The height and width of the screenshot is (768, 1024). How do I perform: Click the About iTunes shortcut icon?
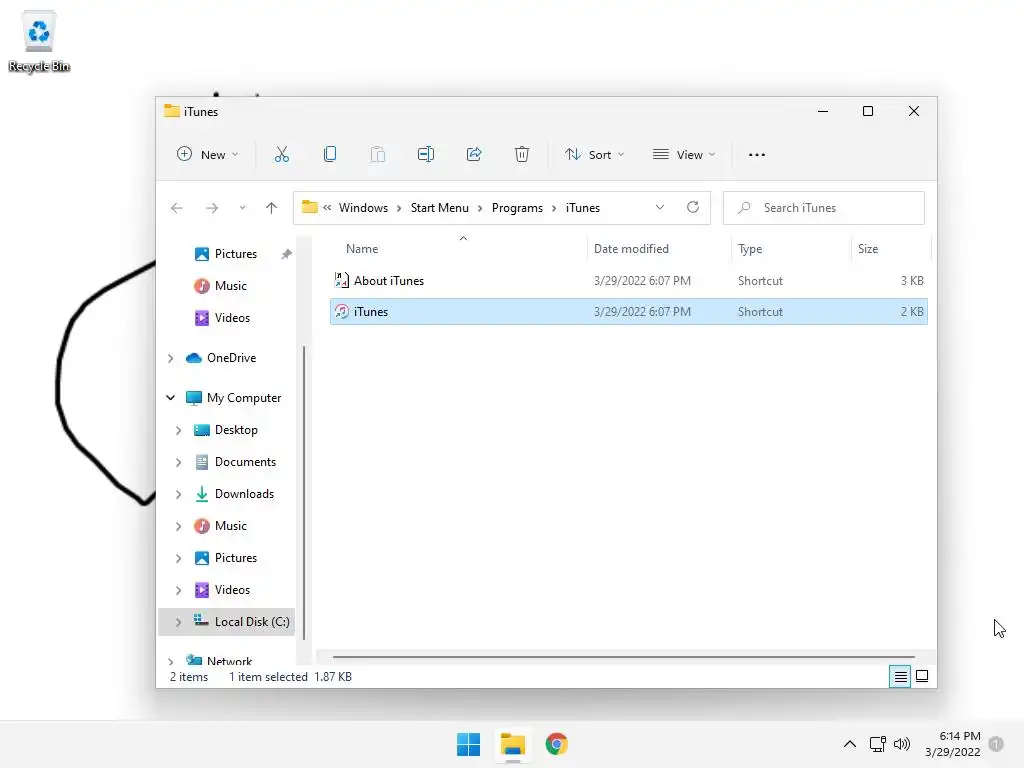341,280
